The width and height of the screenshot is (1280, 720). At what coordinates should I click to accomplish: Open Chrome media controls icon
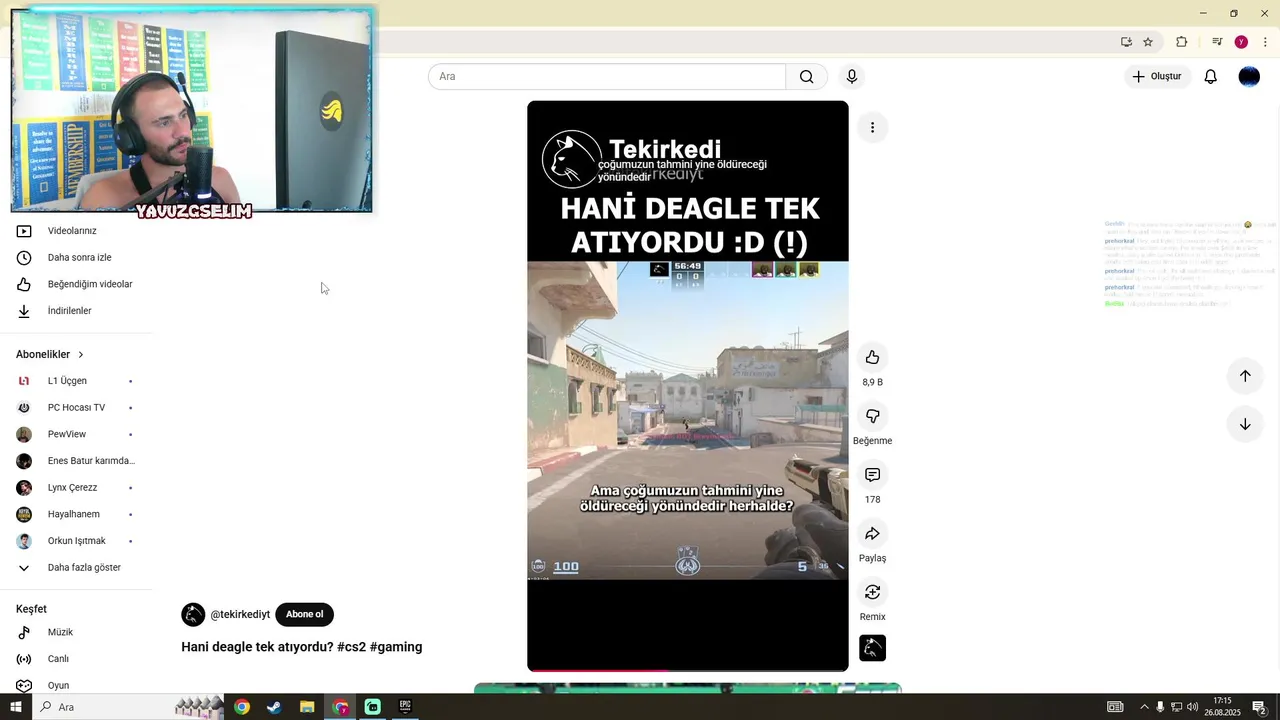[x=1217, y=42]
